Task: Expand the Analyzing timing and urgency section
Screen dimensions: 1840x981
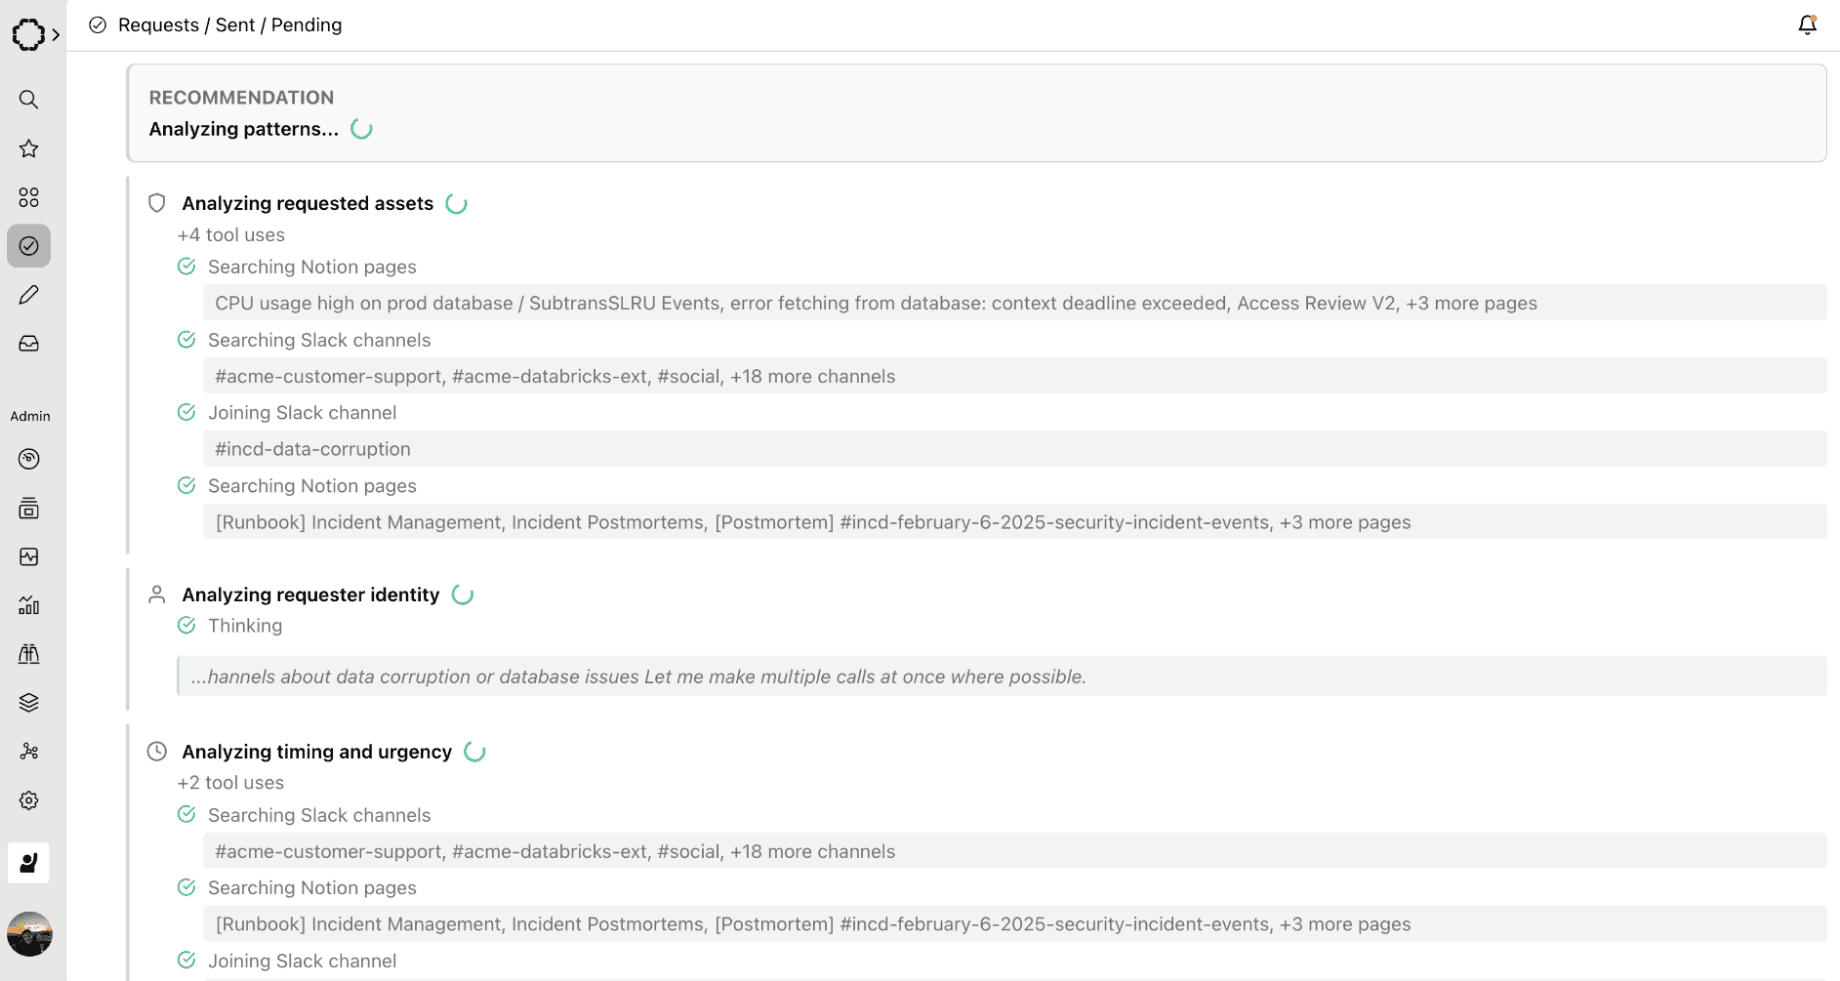Action: pos(317,751)
